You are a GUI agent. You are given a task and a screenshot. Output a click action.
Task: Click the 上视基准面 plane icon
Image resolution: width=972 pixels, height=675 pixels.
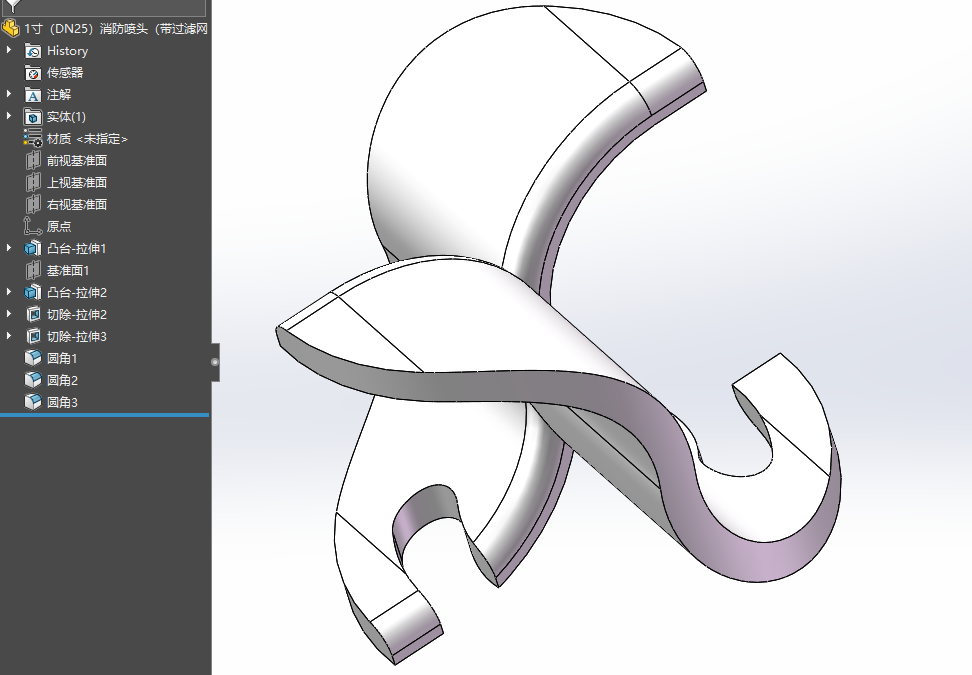click(33, 182)
